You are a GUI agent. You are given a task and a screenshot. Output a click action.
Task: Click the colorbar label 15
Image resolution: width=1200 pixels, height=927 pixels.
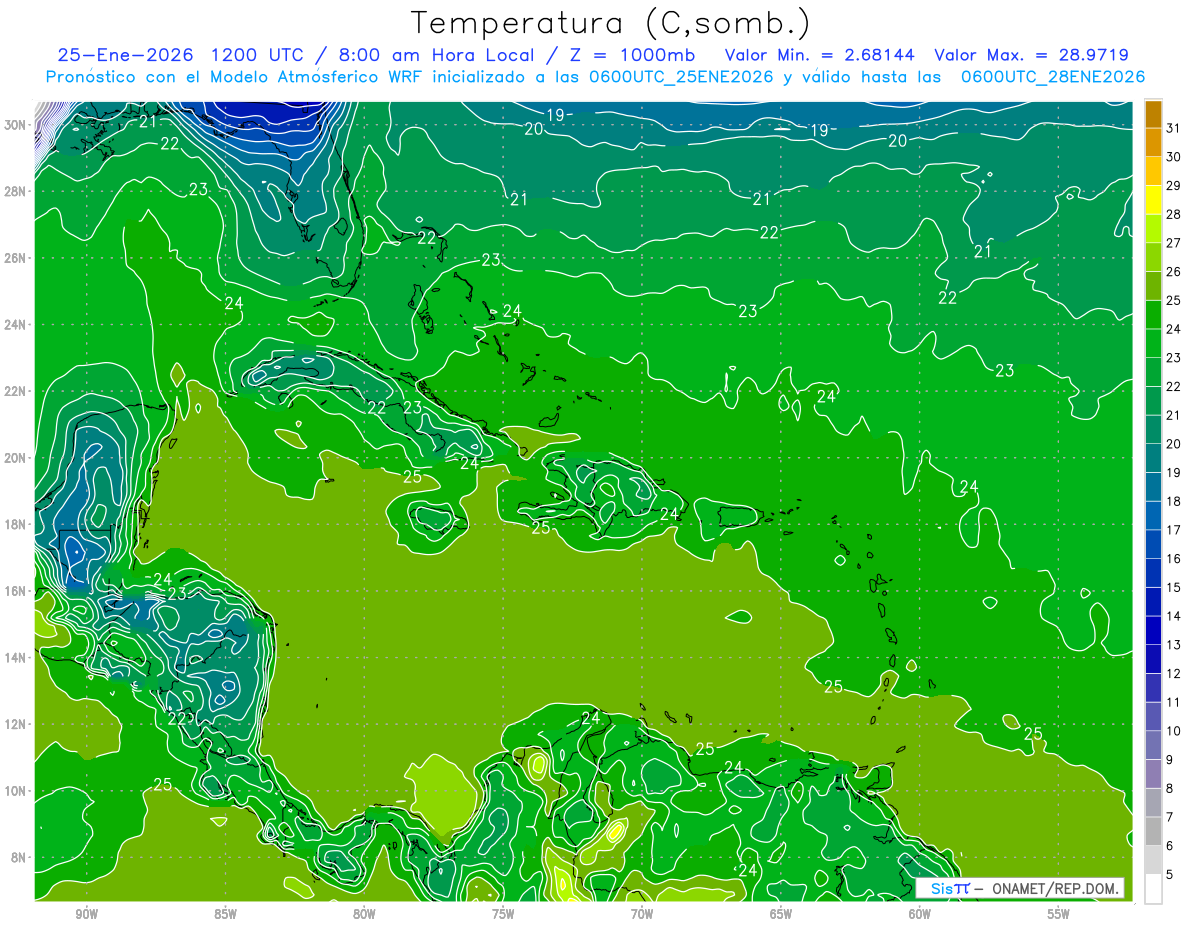click(1173, 587)
